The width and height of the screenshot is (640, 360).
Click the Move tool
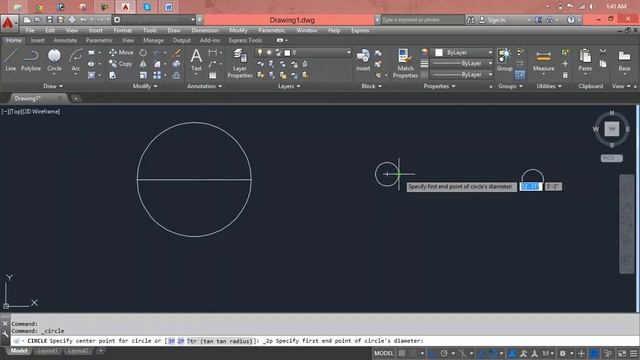121,53
